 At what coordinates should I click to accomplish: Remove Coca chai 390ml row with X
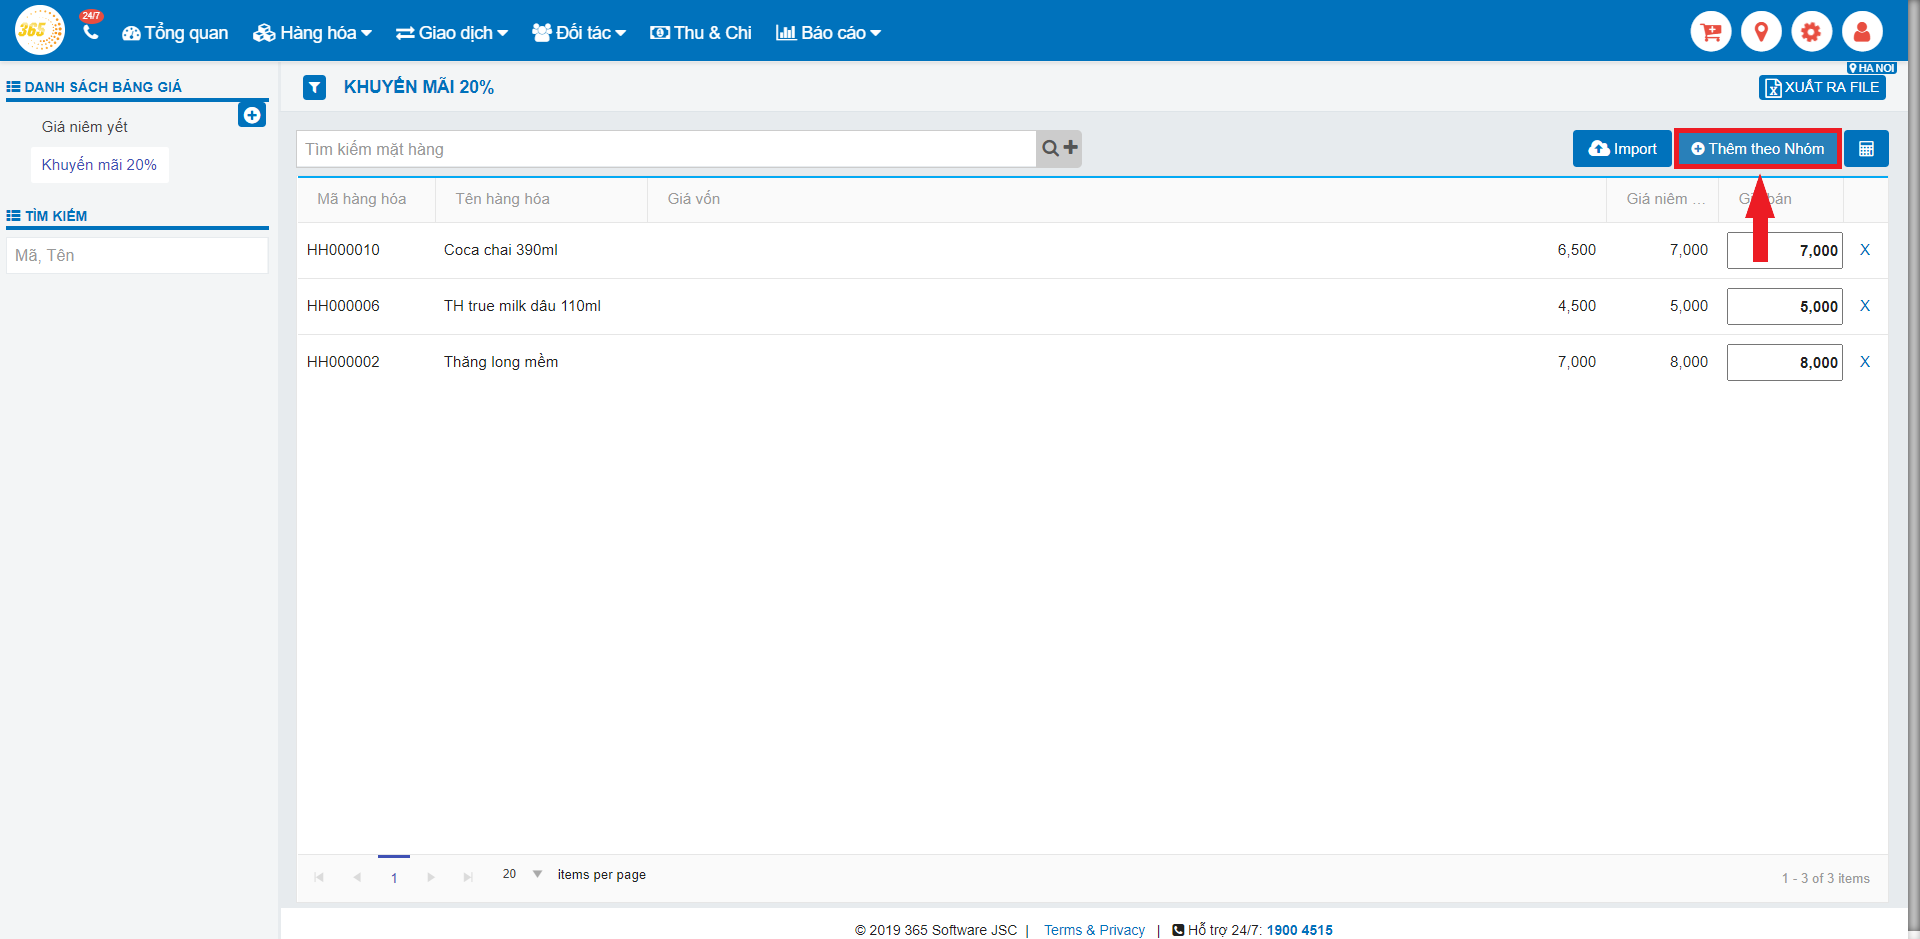tap(1865, 250)
